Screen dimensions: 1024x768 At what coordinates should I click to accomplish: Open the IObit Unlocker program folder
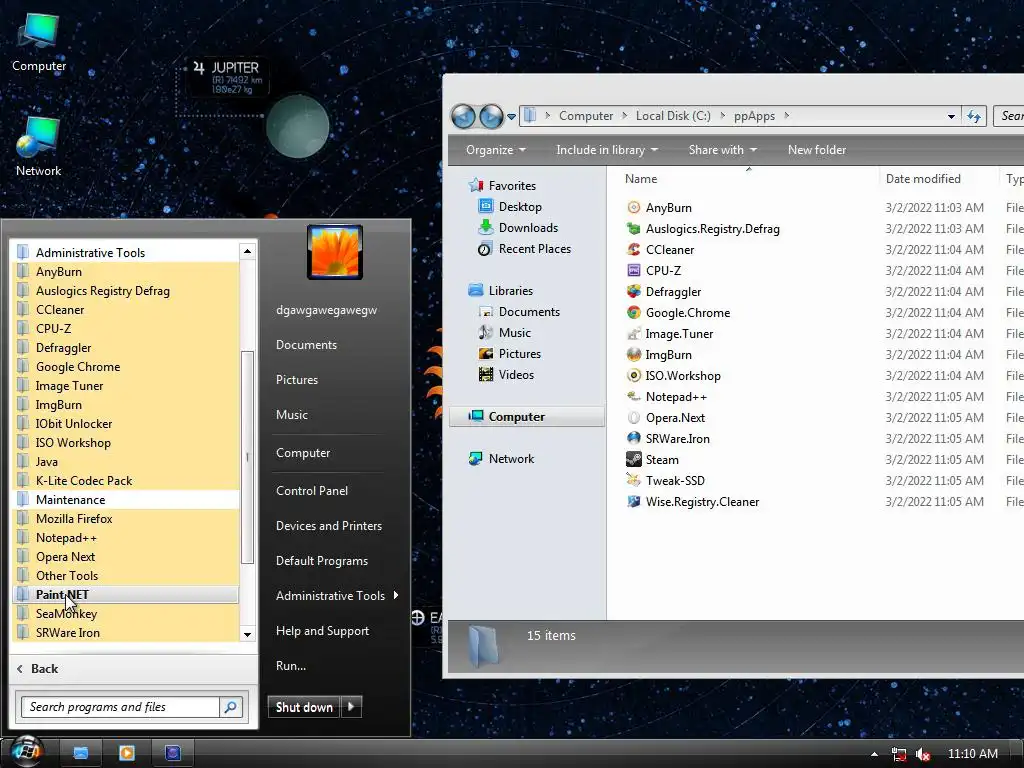point(125,424)
